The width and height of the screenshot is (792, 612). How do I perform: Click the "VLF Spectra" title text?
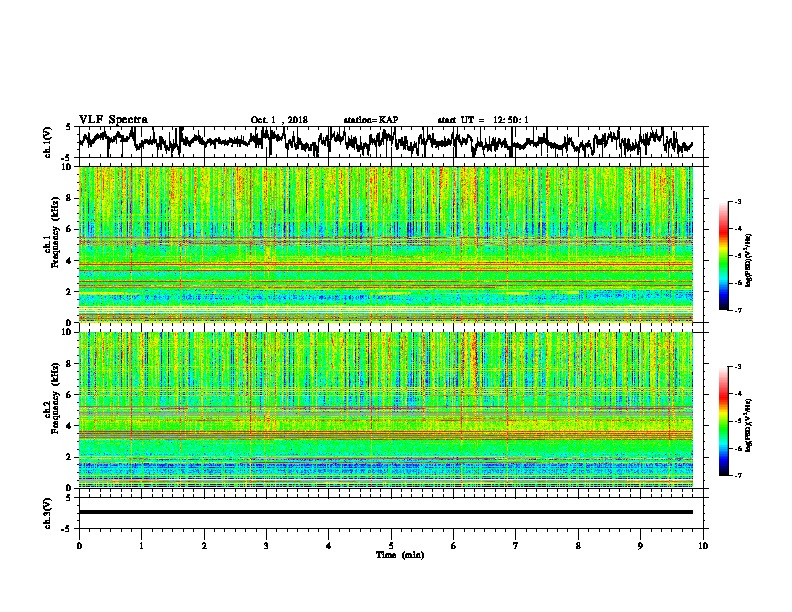click(113, 120)
